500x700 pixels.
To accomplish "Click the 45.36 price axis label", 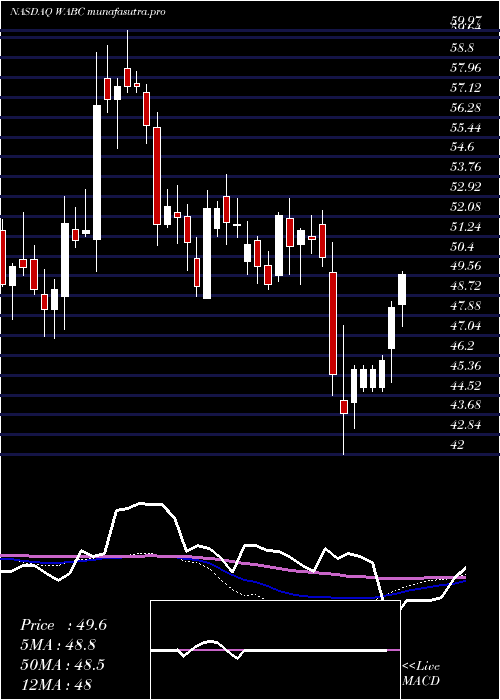I will point(466,366).
